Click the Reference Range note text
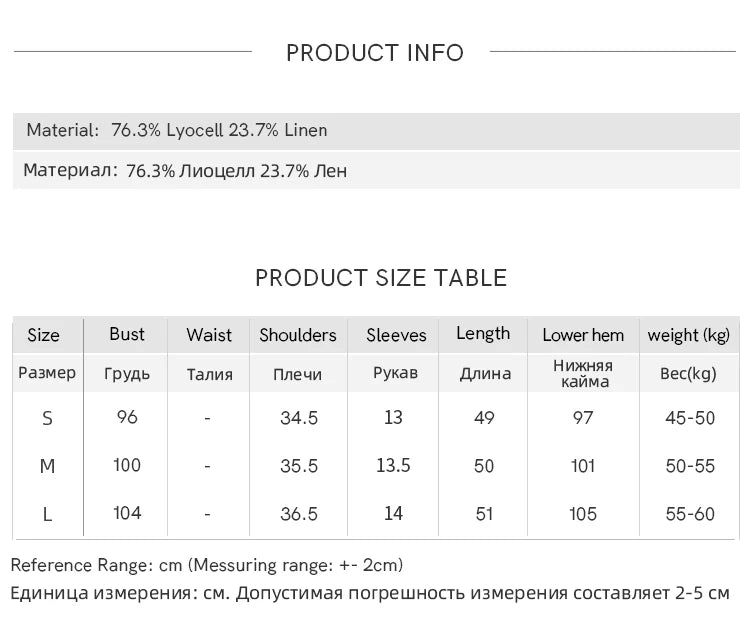Image resolution: width=750 pixels, height=630 pixels. (207, 565)
